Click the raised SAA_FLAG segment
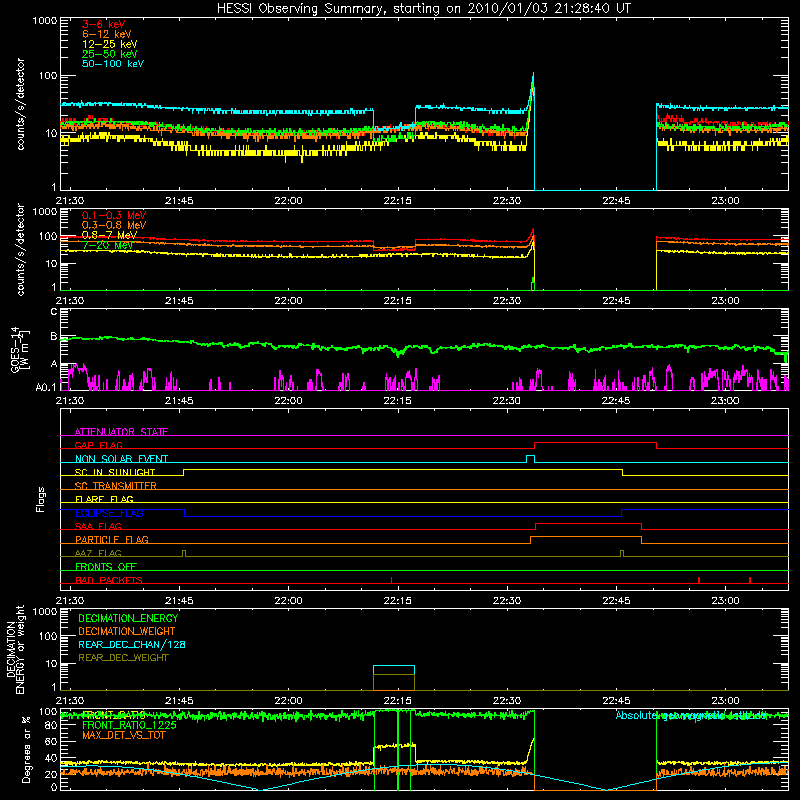Image resolution: width=800 pixels, height=800 pixels. point(588,524)
